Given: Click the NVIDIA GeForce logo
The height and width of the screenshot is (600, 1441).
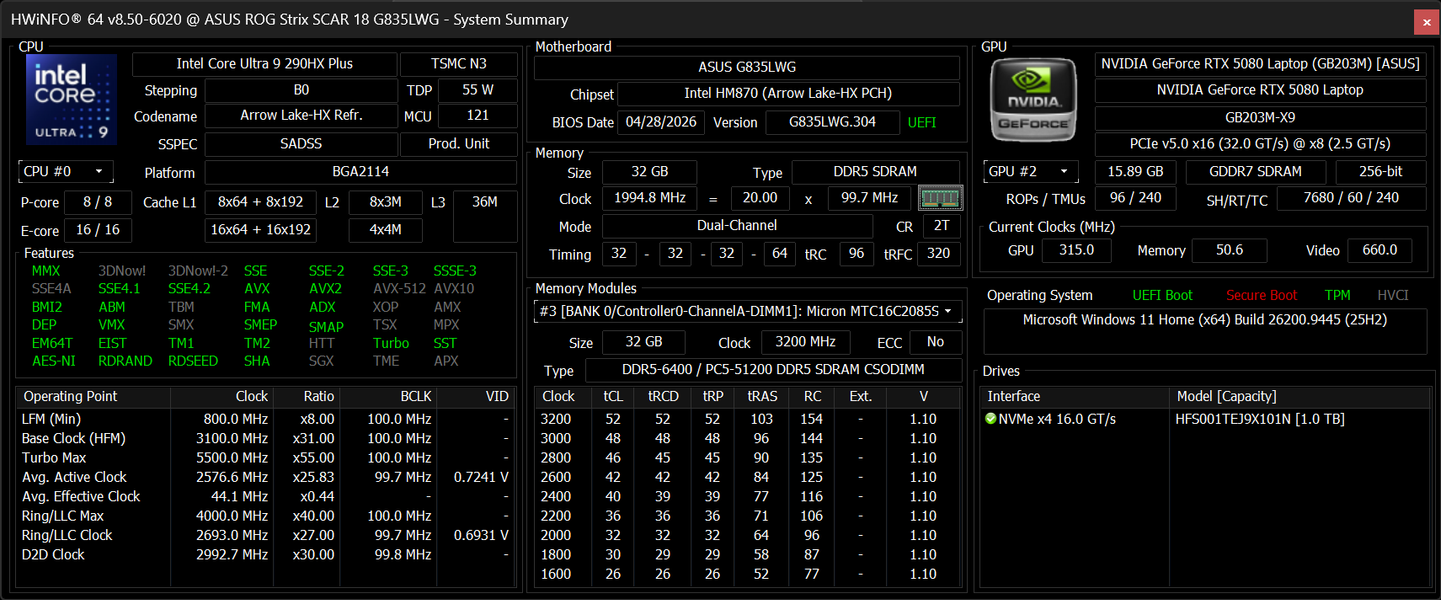Looking at the screenshot, I should pos(1034,99).
